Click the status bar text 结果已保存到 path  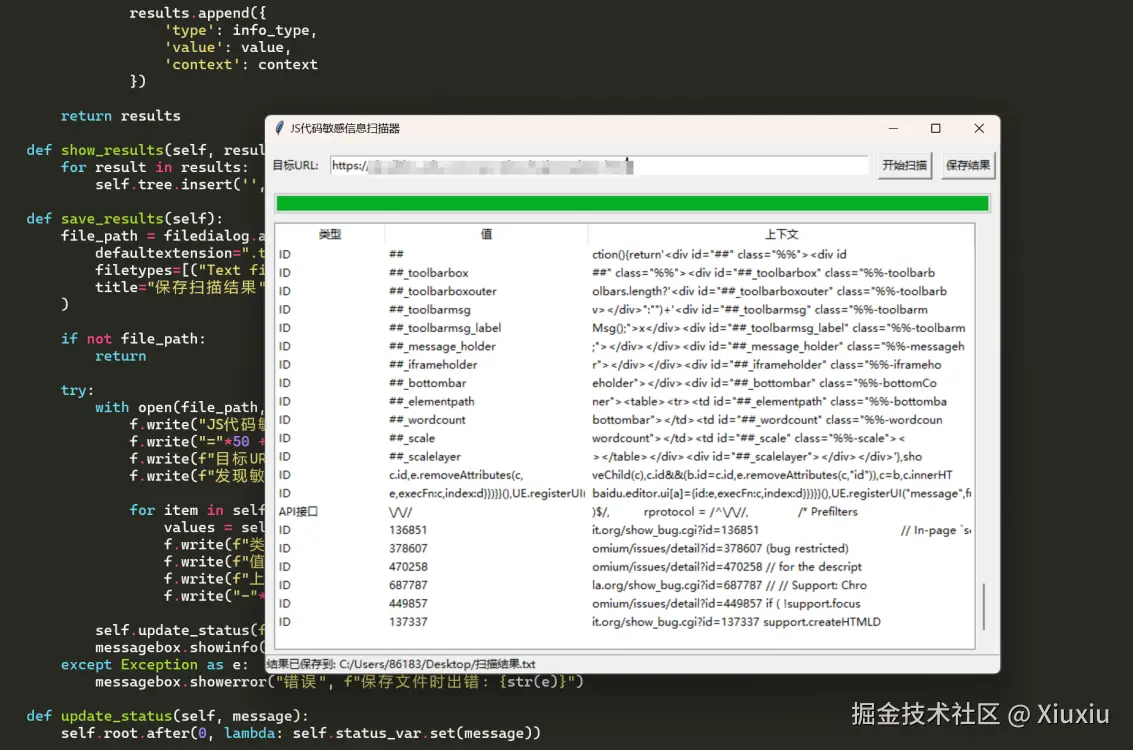coord(401,664)
